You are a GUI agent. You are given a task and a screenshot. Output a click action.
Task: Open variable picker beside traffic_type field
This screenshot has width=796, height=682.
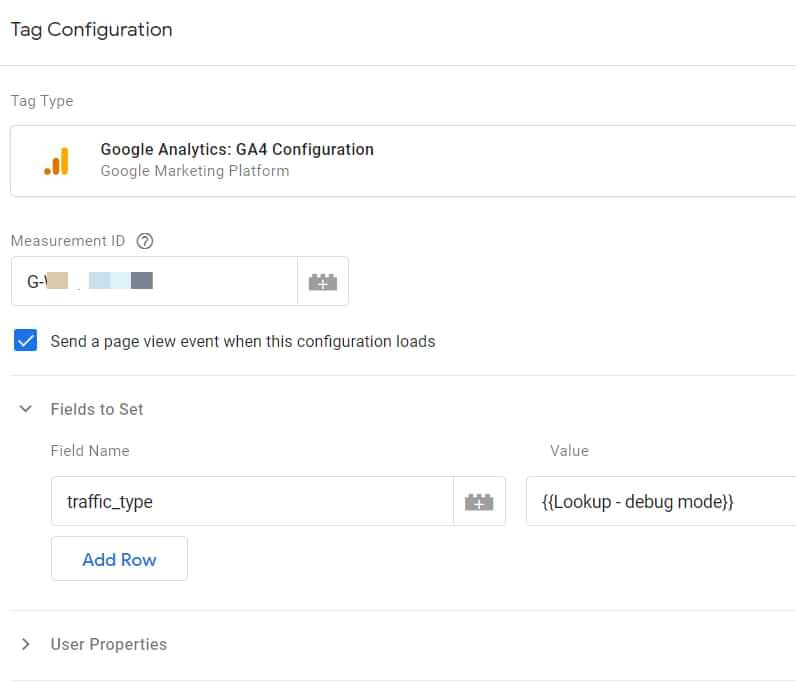point(479,501)
